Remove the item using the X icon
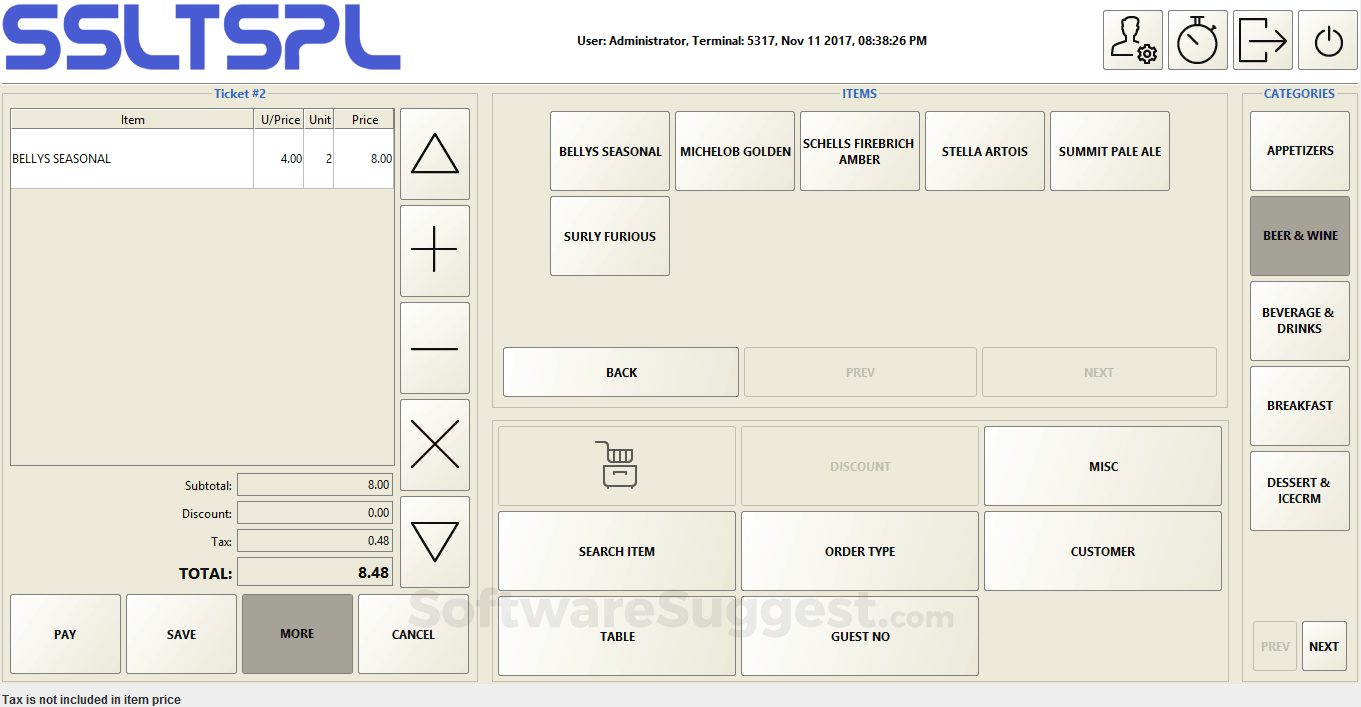This screenshot has height=707, width=1361. pos(434,444)
